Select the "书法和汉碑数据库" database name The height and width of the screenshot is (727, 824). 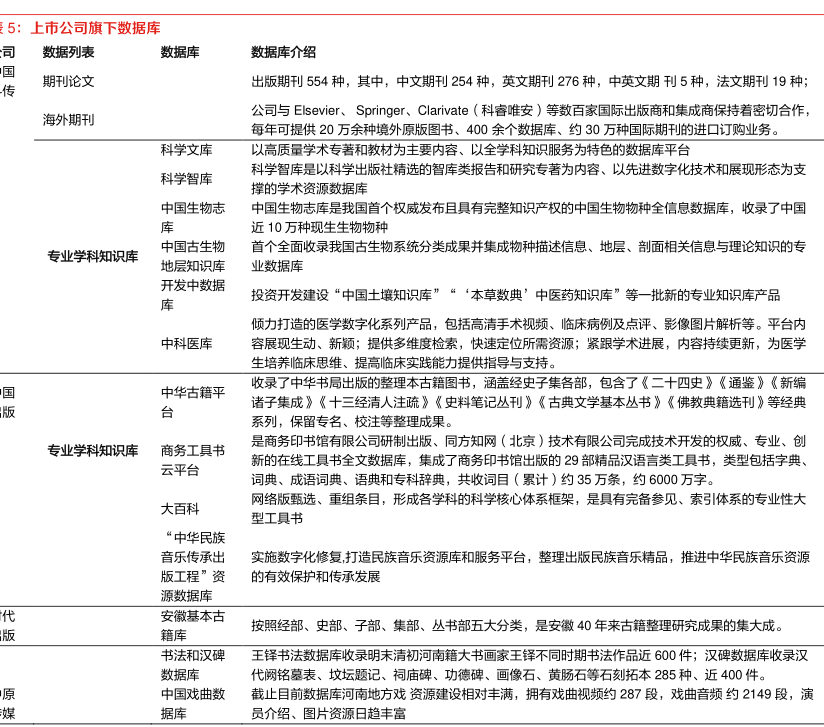(193, 665)
